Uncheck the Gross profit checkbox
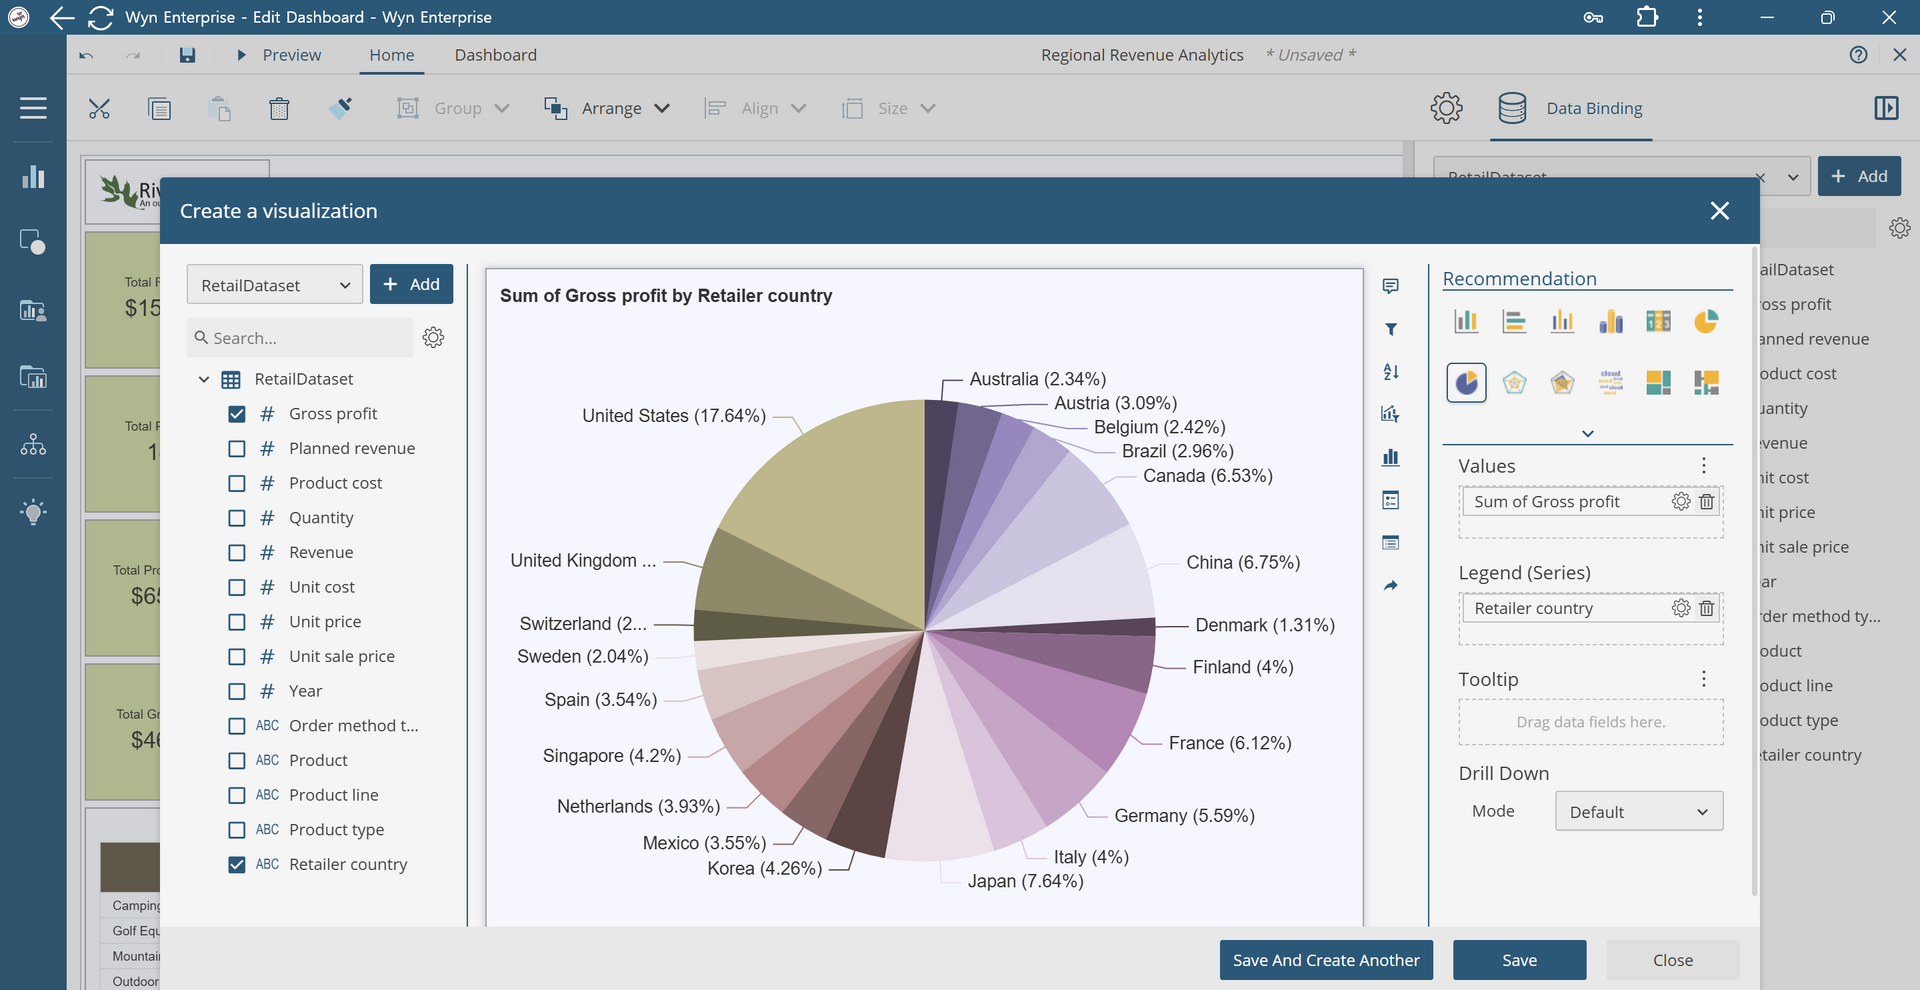Image resolution: width=1920 pixels, height=990 pixels. tap(237, 414)
